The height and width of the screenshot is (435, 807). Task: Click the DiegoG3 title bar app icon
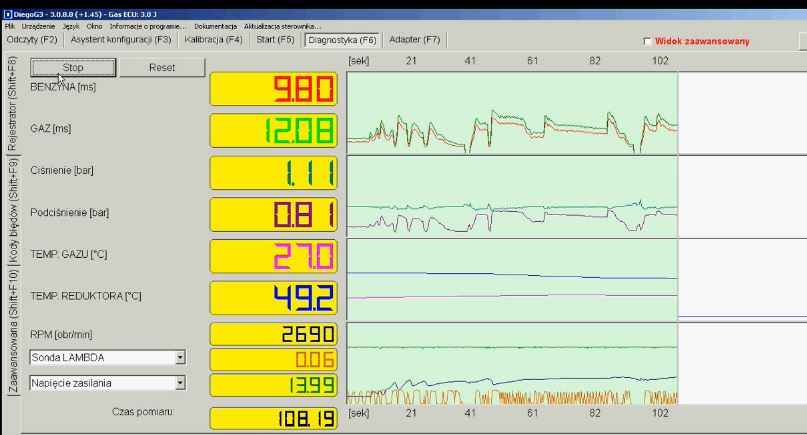pyautogui.click(x=7, y=14)
